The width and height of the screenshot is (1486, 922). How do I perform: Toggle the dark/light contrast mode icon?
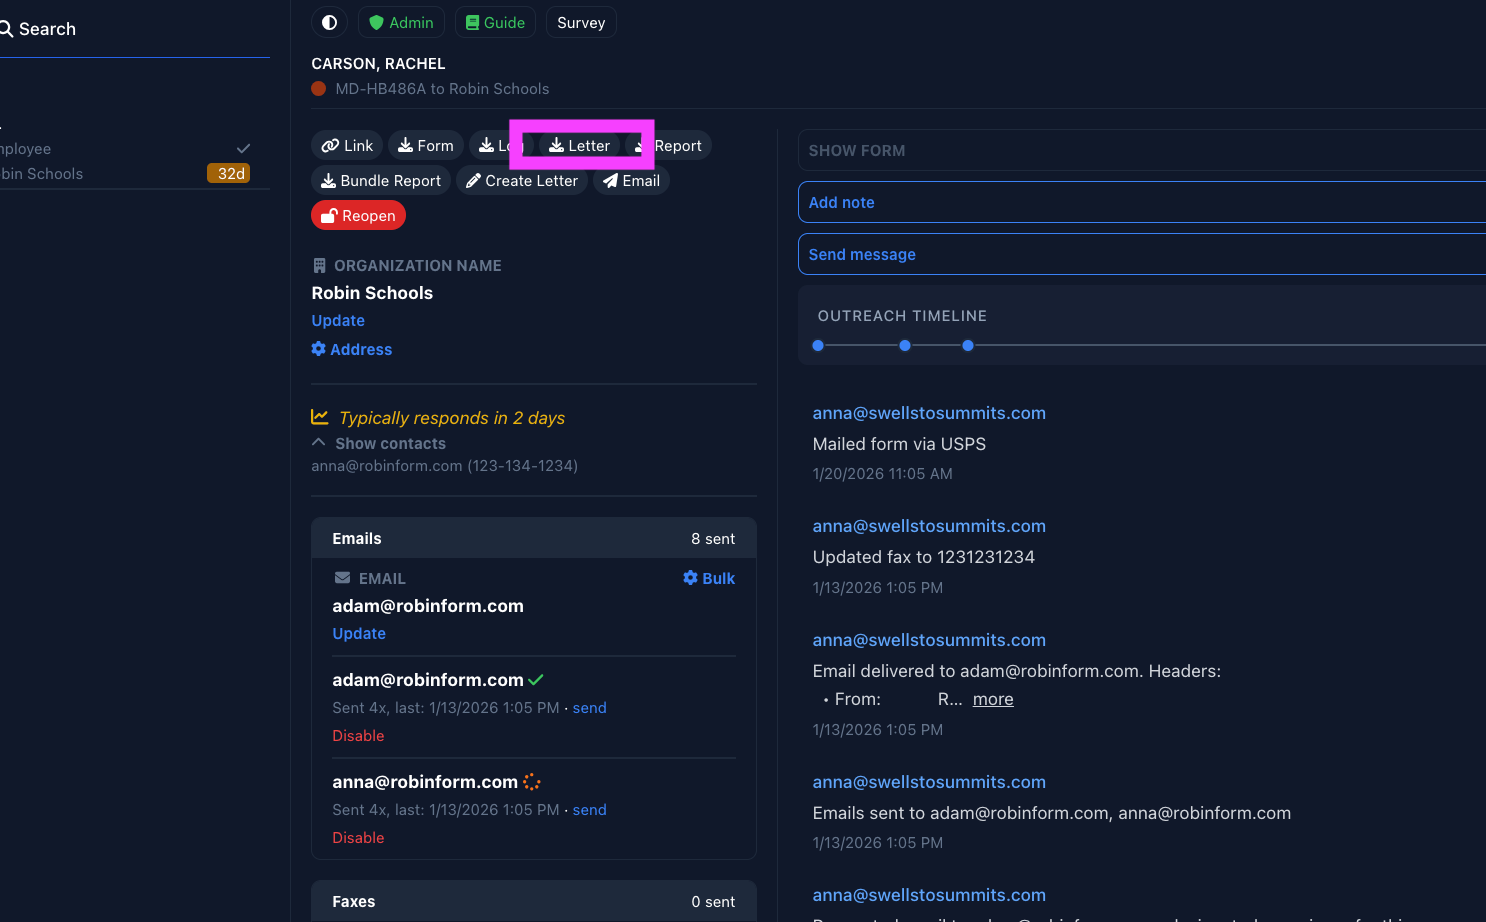click(x=329, y=22)
